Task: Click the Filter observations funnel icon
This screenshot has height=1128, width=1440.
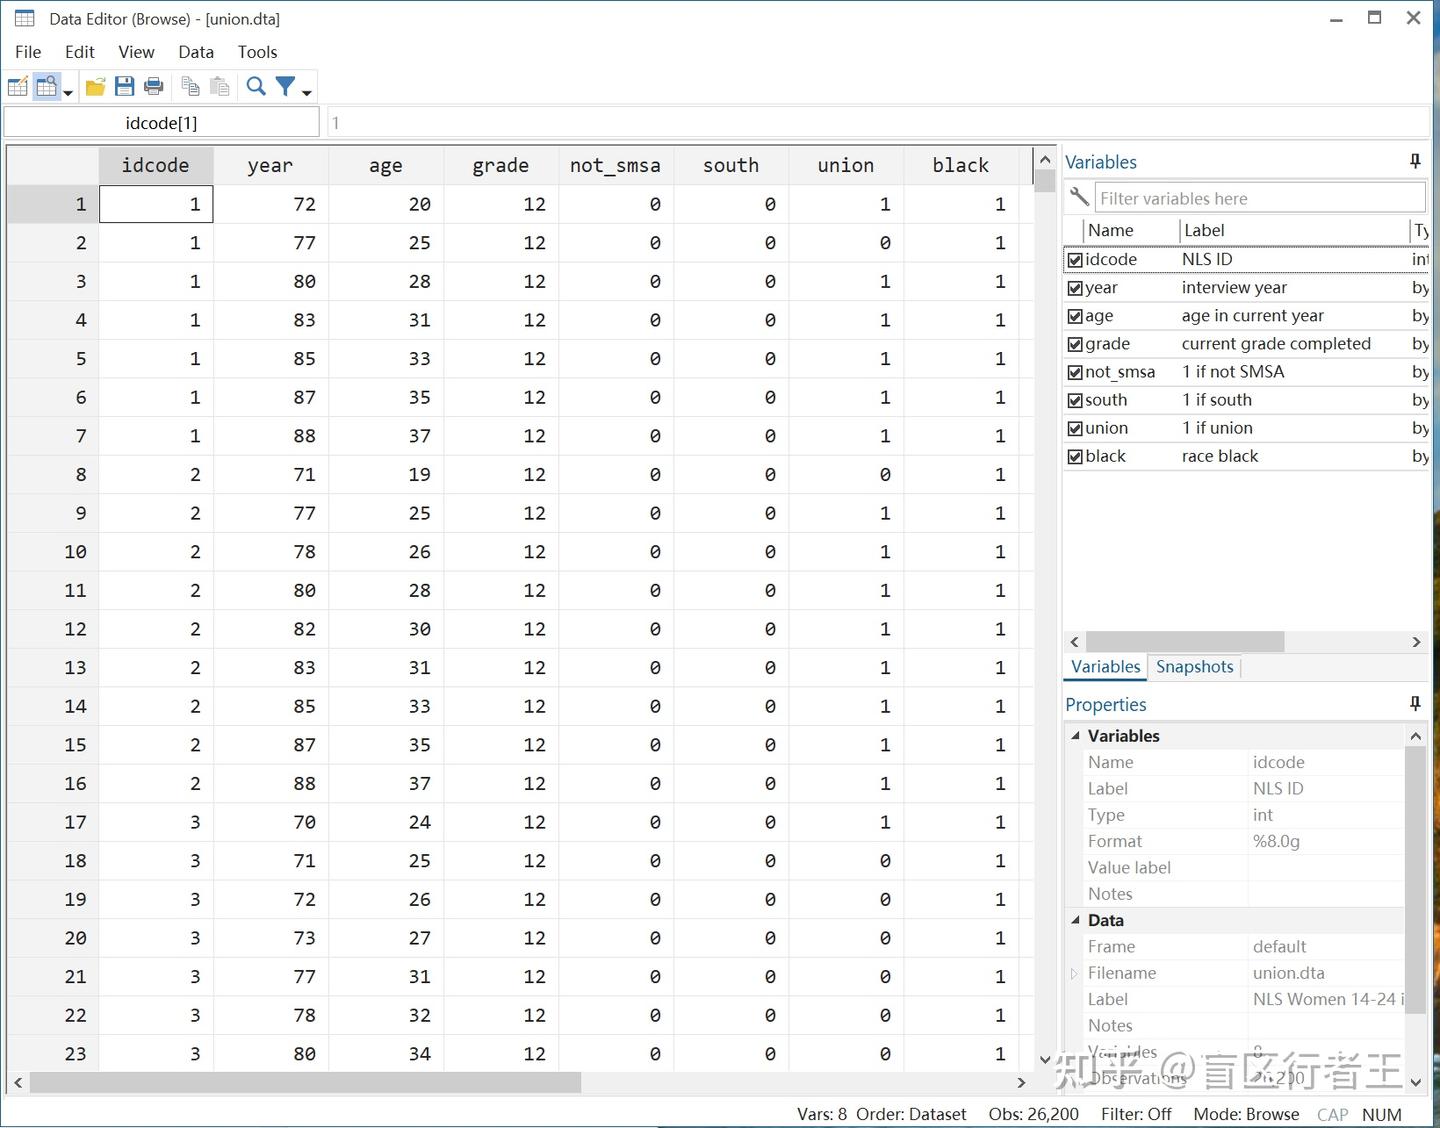Action: pos(286,87)
